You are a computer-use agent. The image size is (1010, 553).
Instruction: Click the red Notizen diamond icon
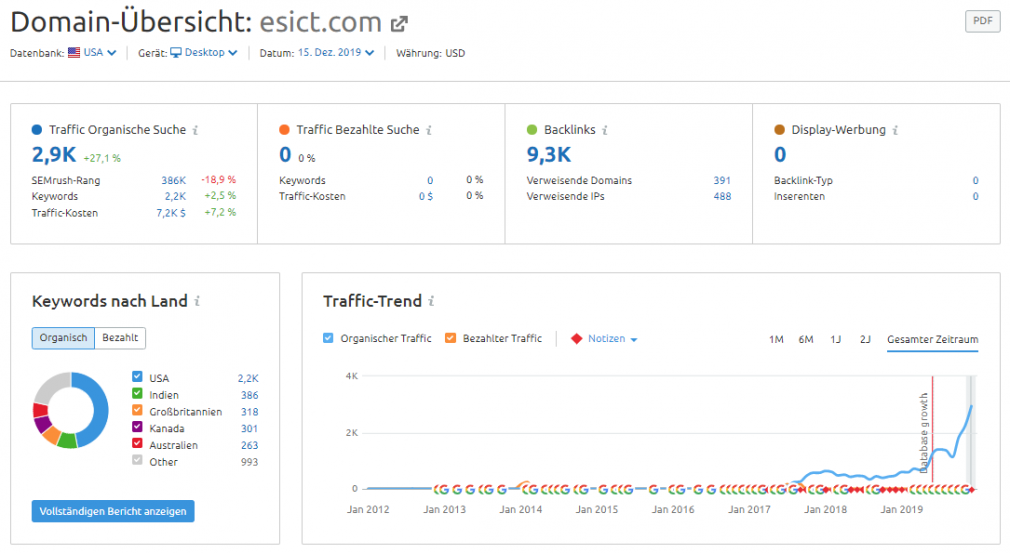576,339
